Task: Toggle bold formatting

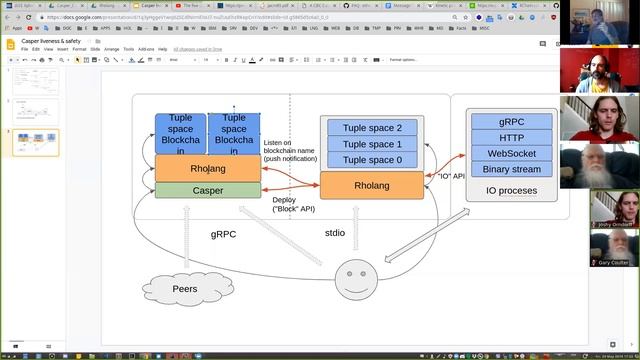Action: click(x=227, y=60)
